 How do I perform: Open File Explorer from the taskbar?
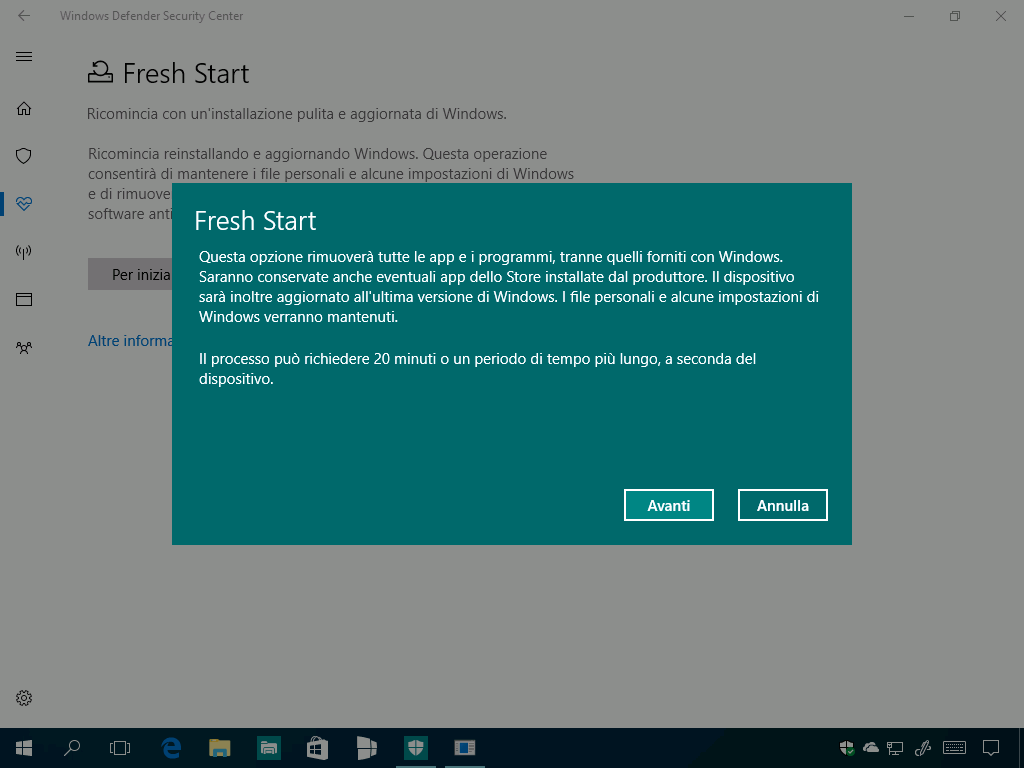pos(220,748)
